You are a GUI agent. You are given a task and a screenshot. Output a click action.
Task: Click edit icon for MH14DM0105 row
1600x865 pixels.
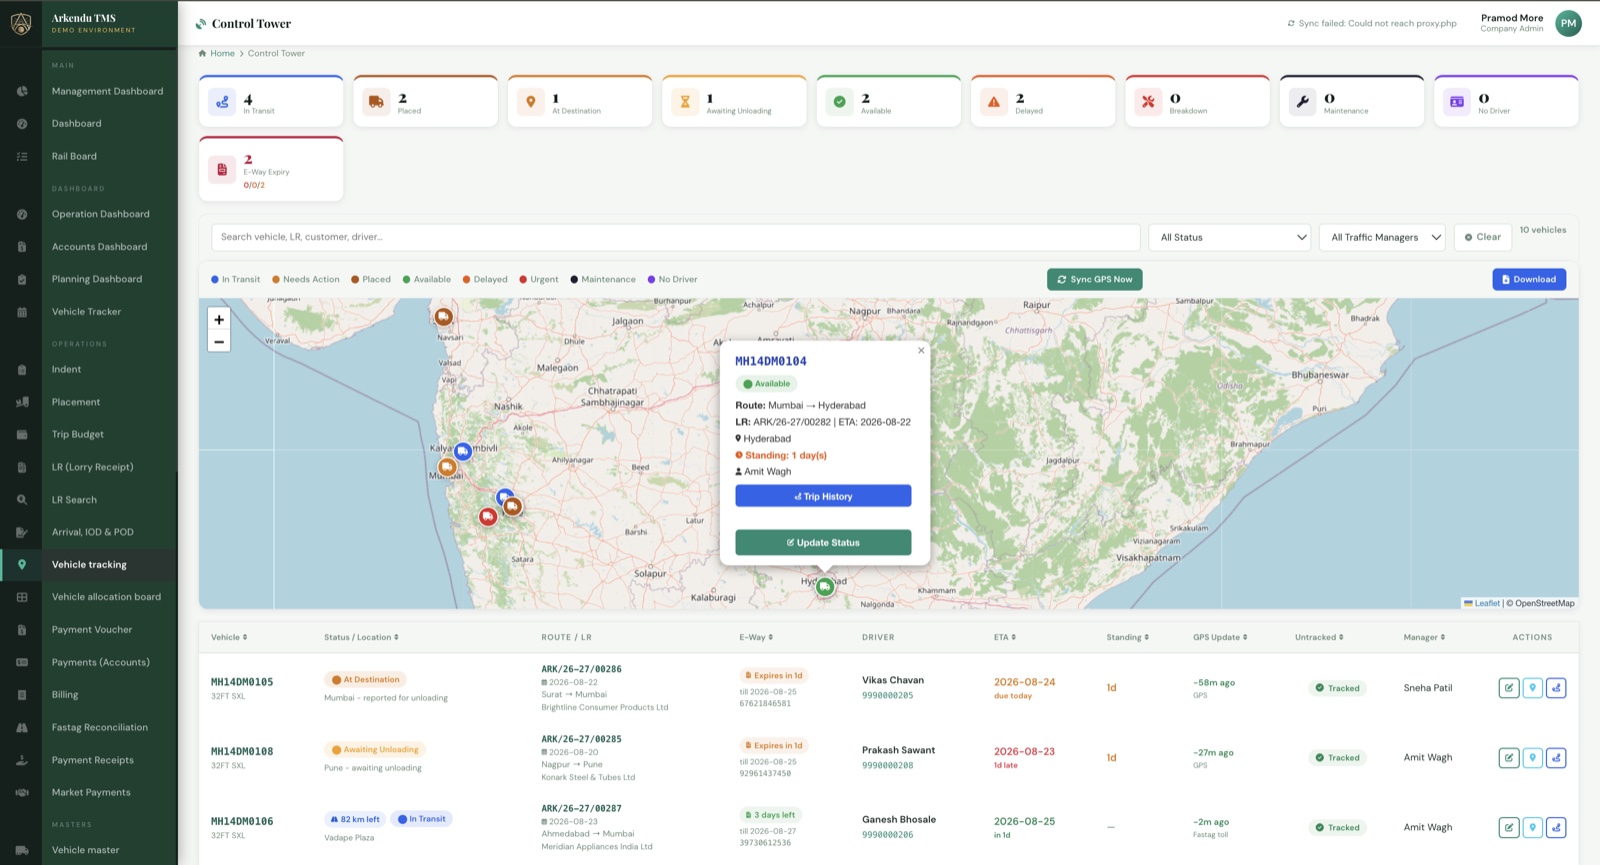tap(1509, 688)
